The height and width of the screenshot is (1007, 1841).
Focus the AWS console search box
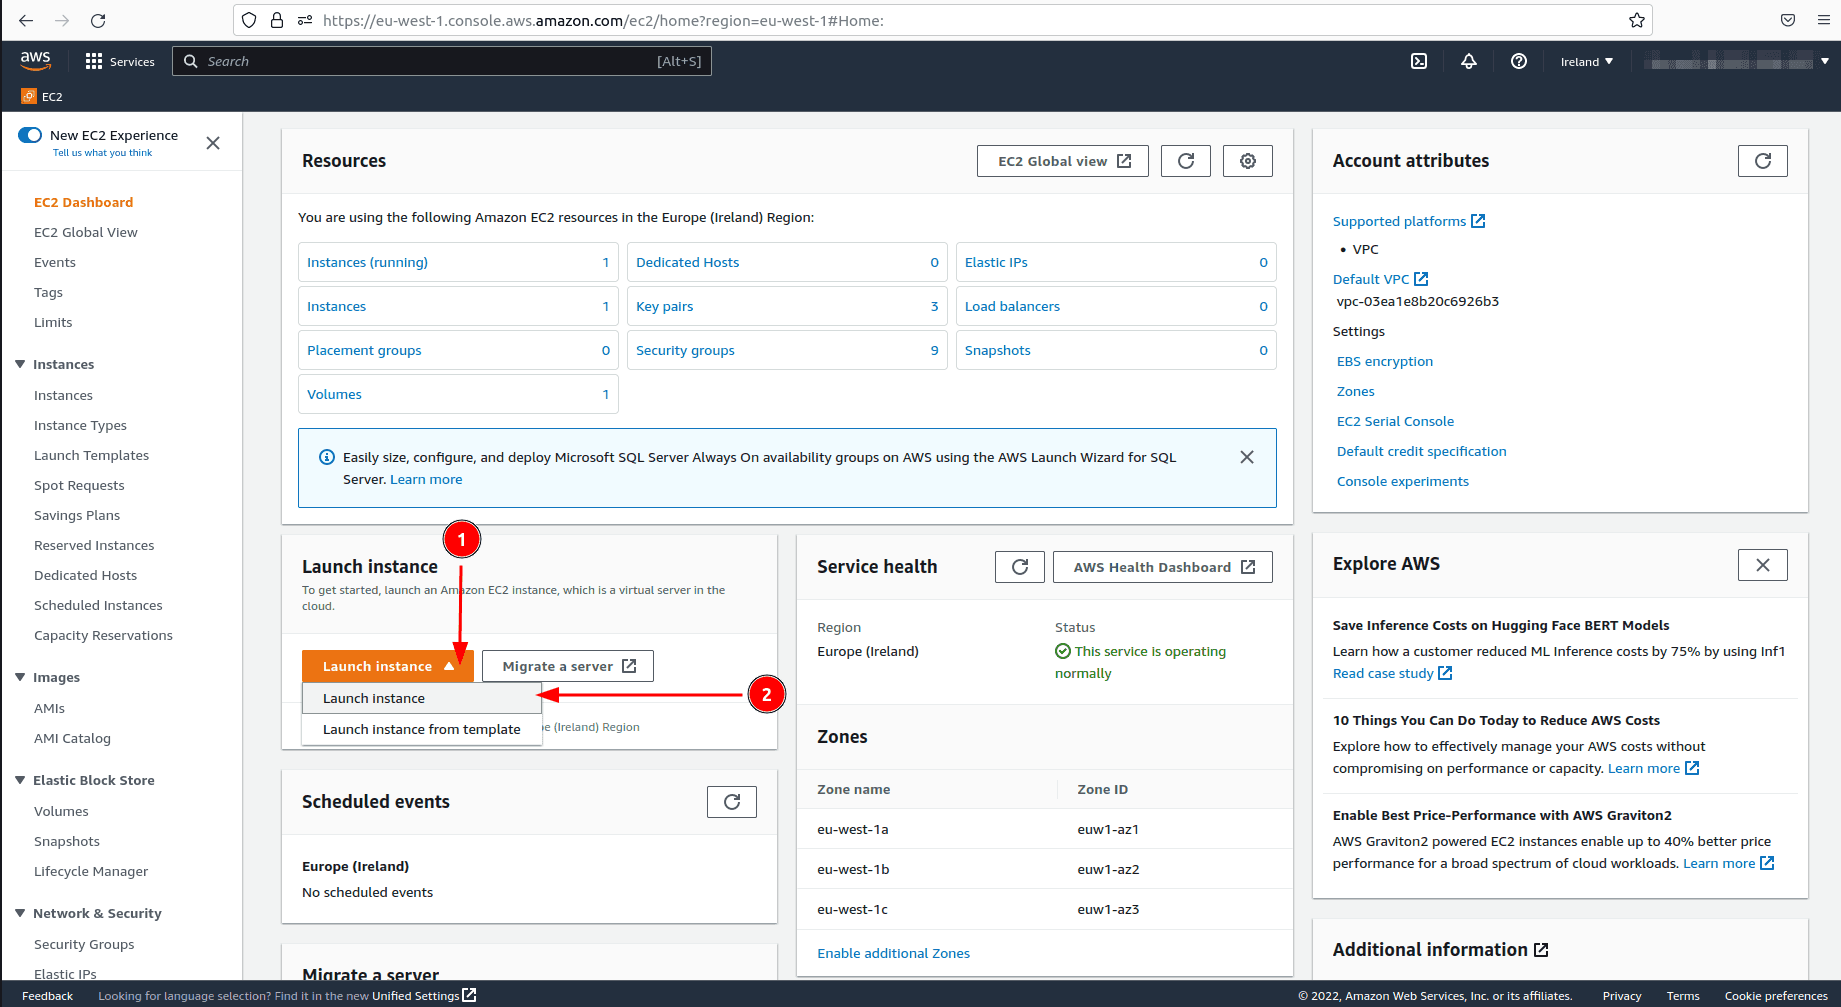(442, 61)
